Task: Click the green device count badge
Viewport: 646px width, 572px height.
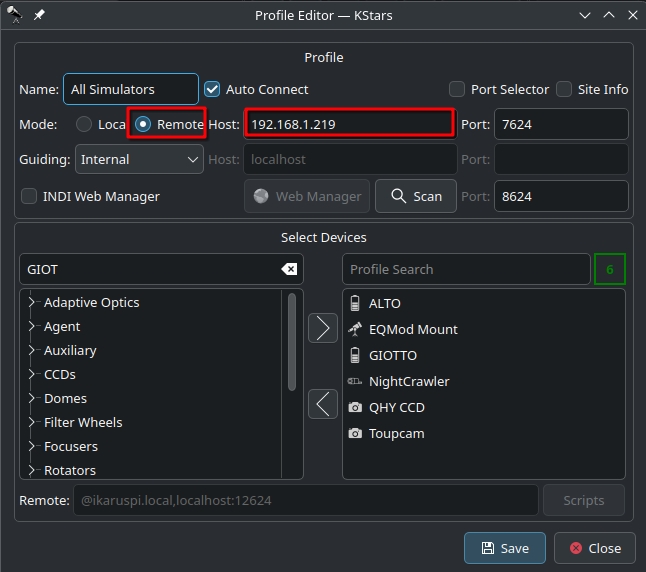Action: point(610,269)
